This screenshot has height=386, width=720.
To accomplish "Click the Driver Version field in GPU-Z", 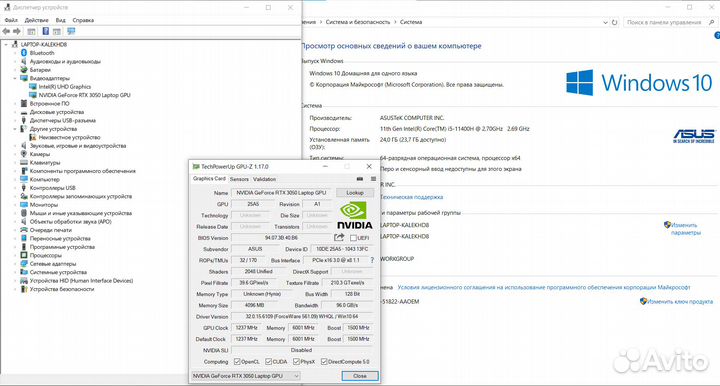I will point(302,317).
